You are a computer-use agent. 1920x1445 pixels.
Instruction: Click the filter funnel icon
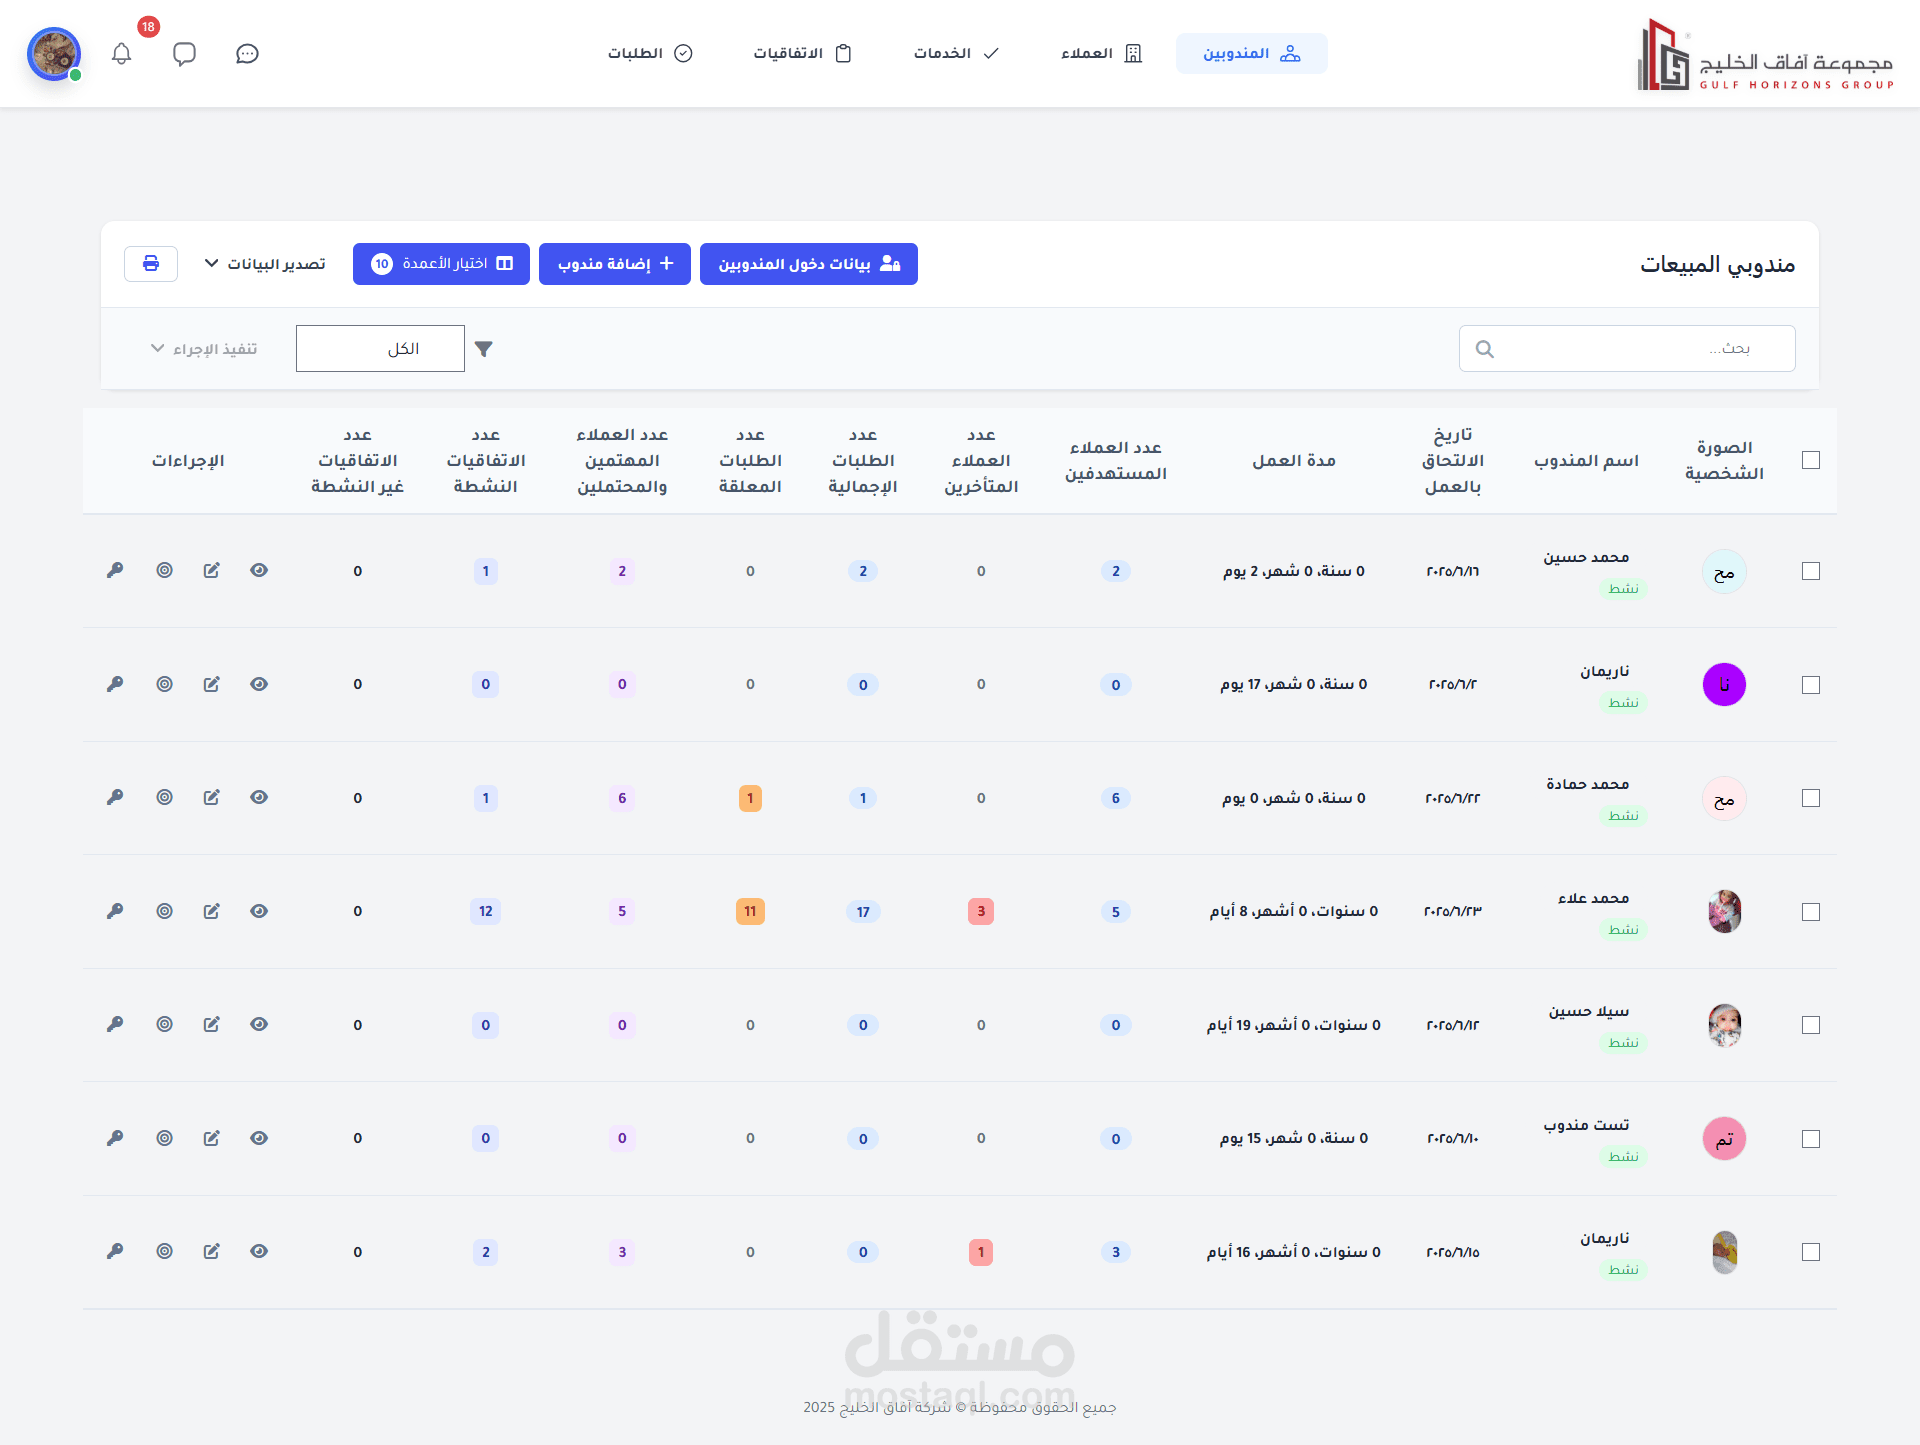484,349
